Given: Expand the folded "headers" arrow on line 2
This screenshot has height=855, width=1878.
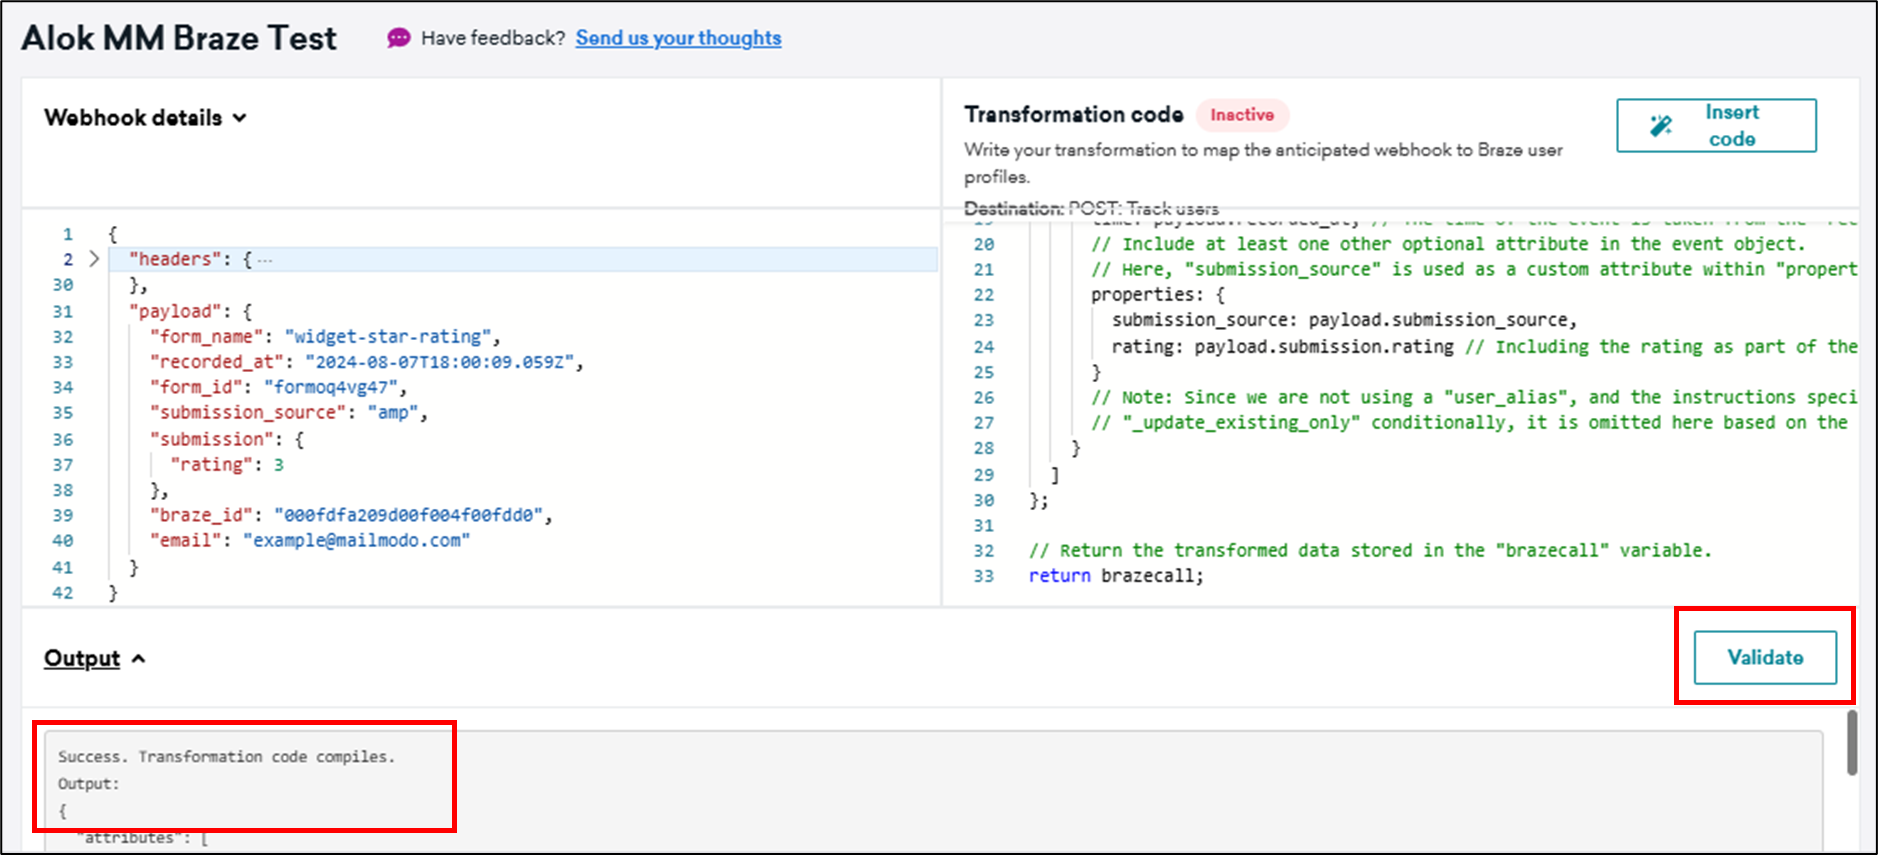Looking at the screenshot, I should pos(94,259).
